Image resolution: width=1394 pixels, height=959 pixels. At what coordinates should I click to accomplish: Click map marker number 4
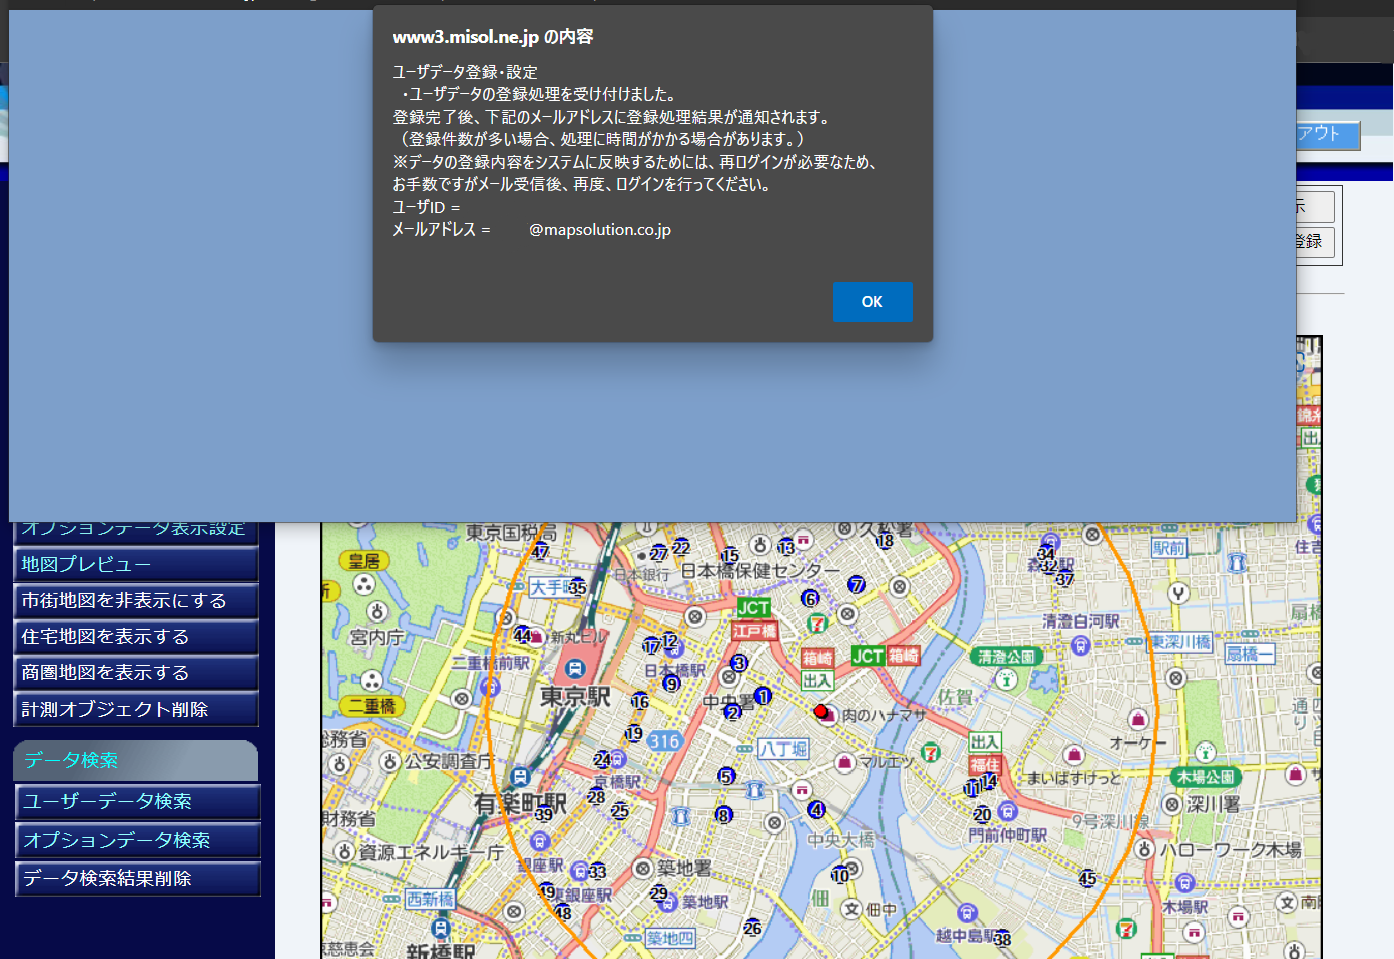point(816,809)
